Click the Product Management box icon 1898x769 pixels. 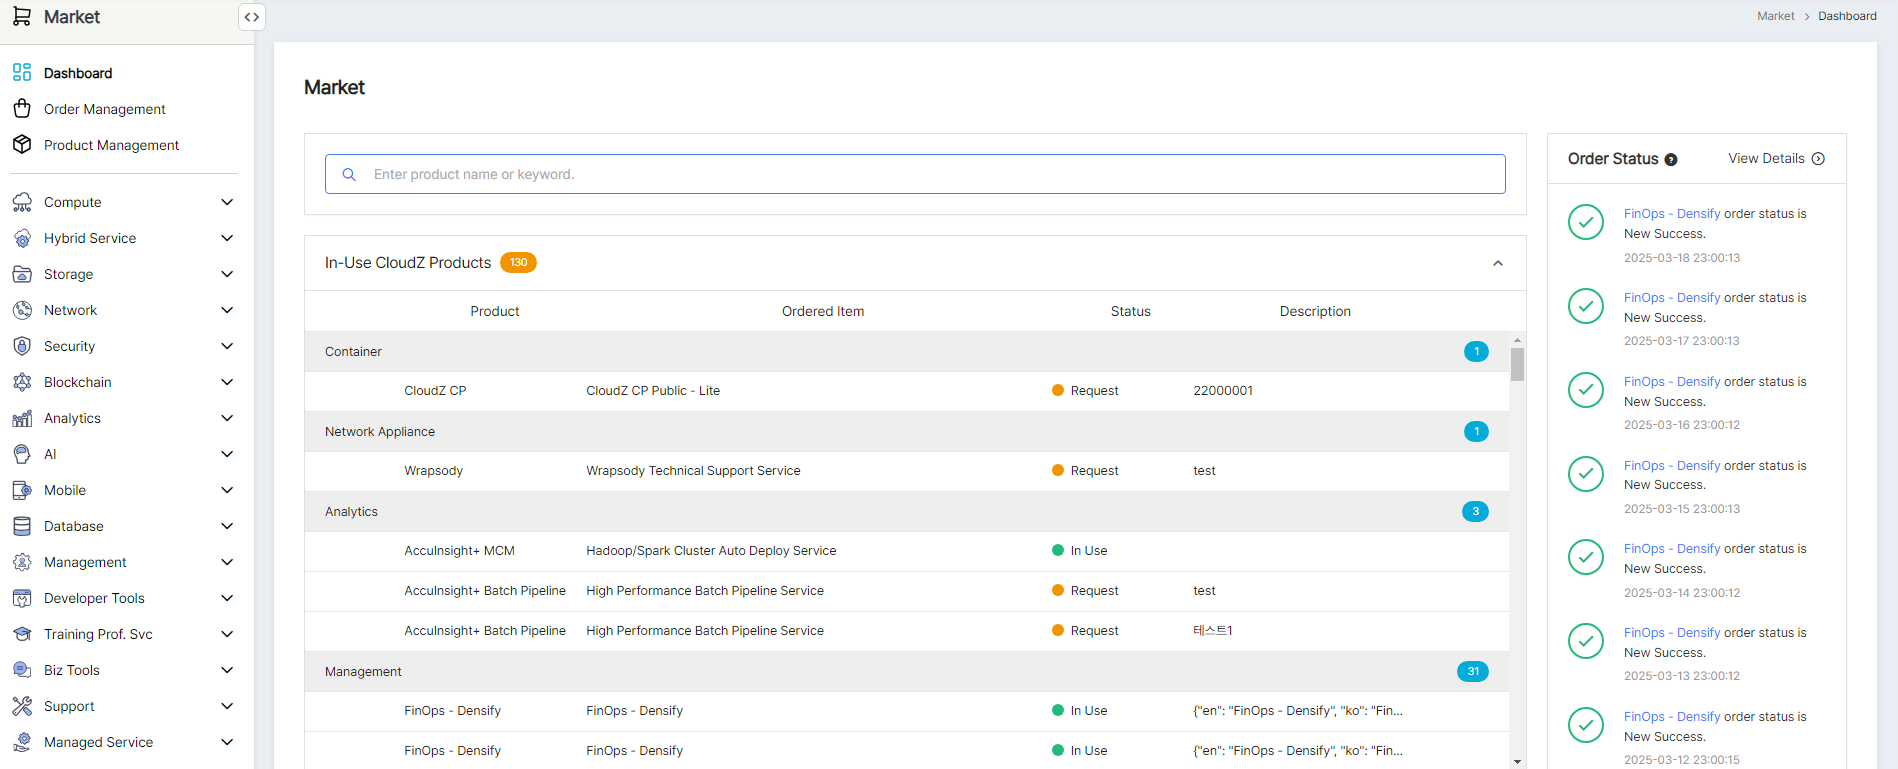click(22, 144)
